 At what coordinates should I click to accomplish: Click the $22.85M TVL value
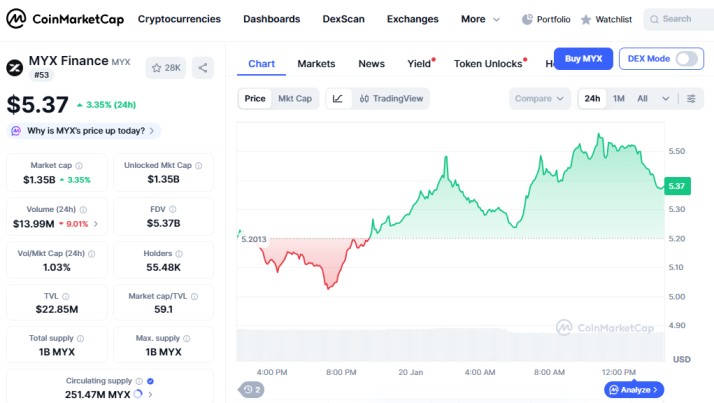click(57, 309)
